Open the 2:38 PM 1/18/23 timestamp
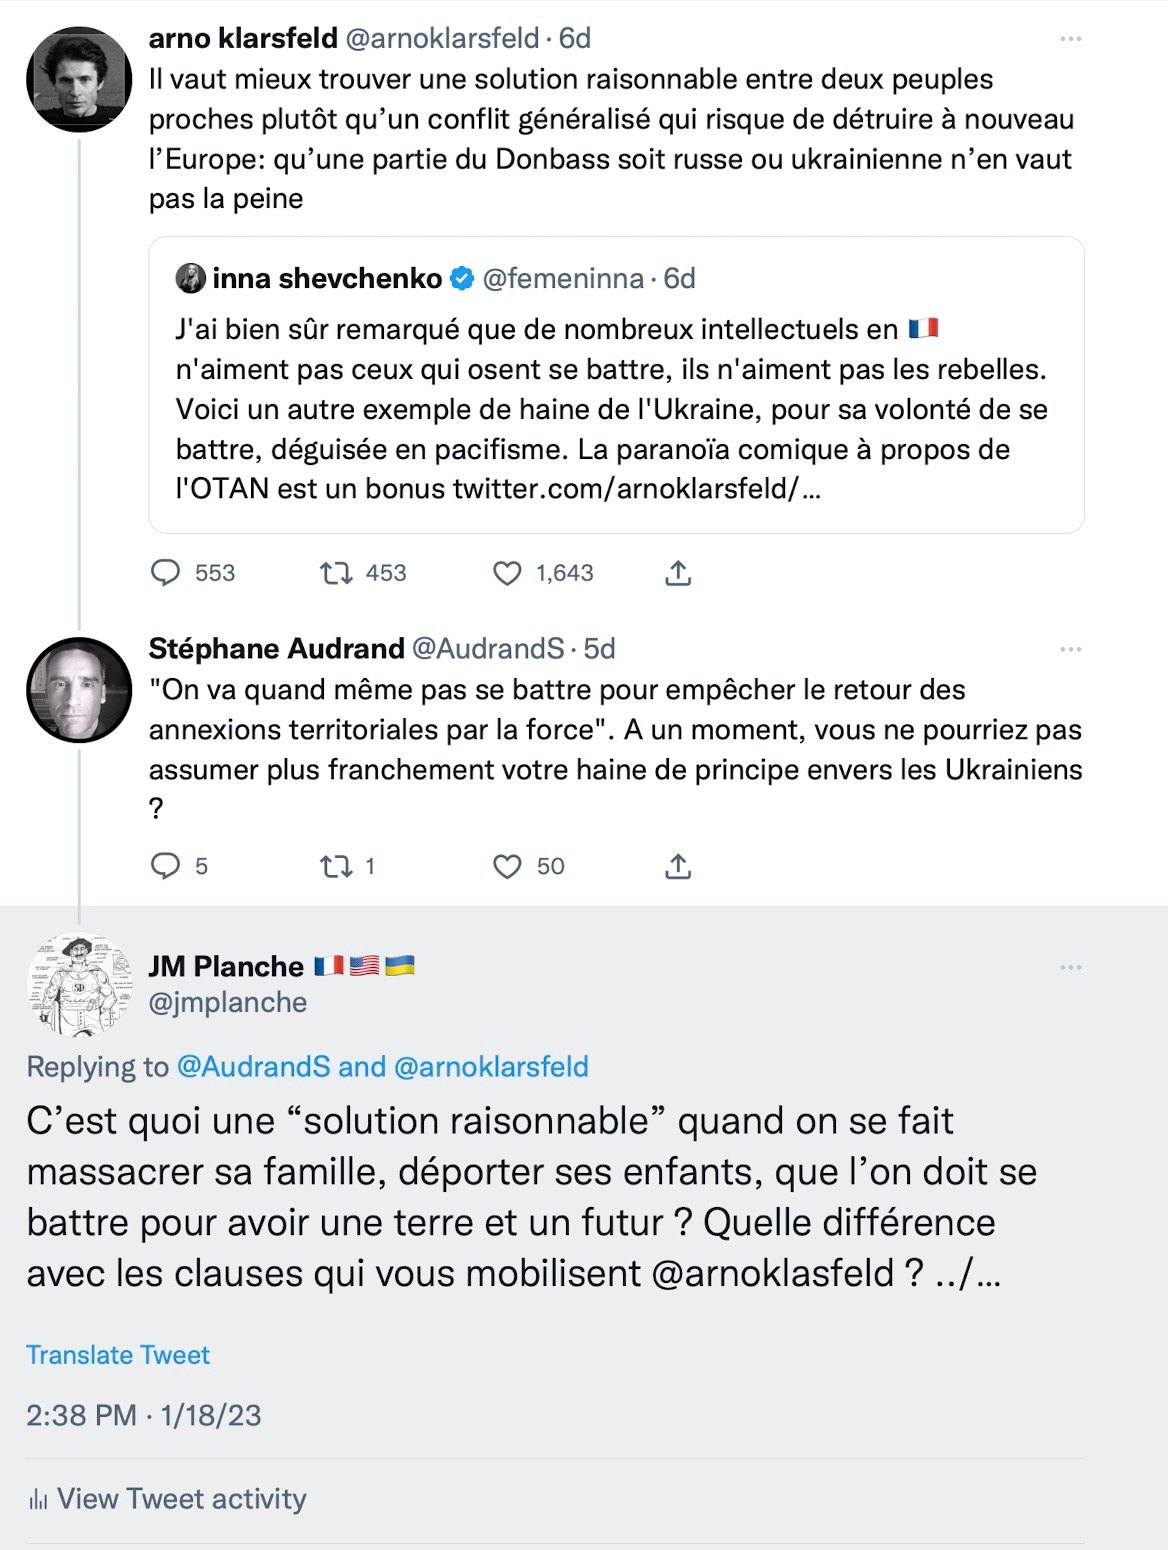The width and height of the screenshot is (1168, 1550). point(144,1415)
